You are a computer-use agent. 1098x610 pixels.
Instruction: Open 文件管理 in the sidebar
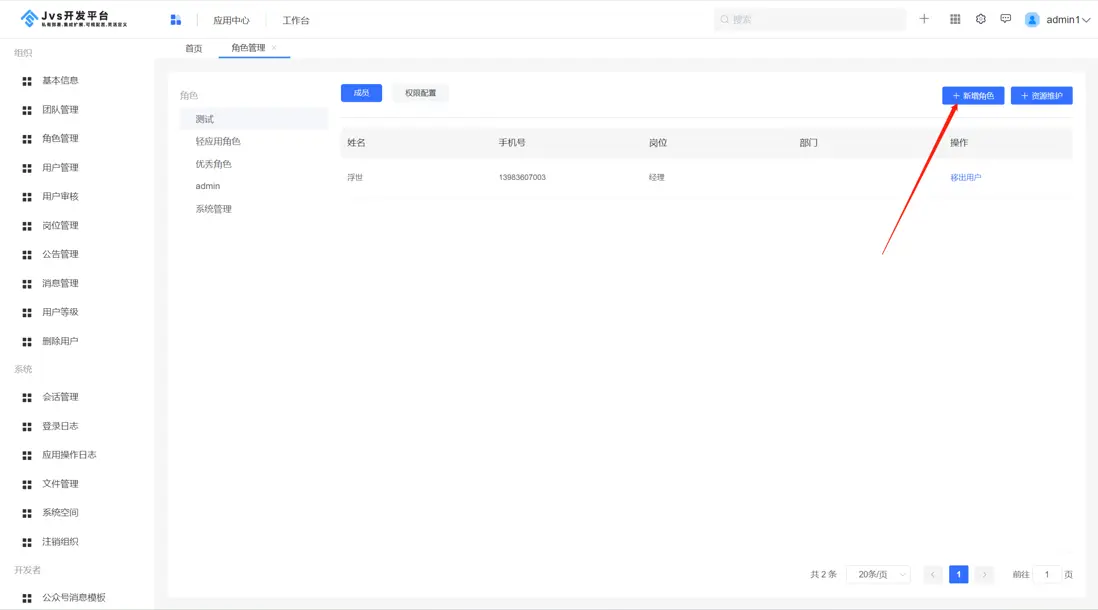(60, 484)
